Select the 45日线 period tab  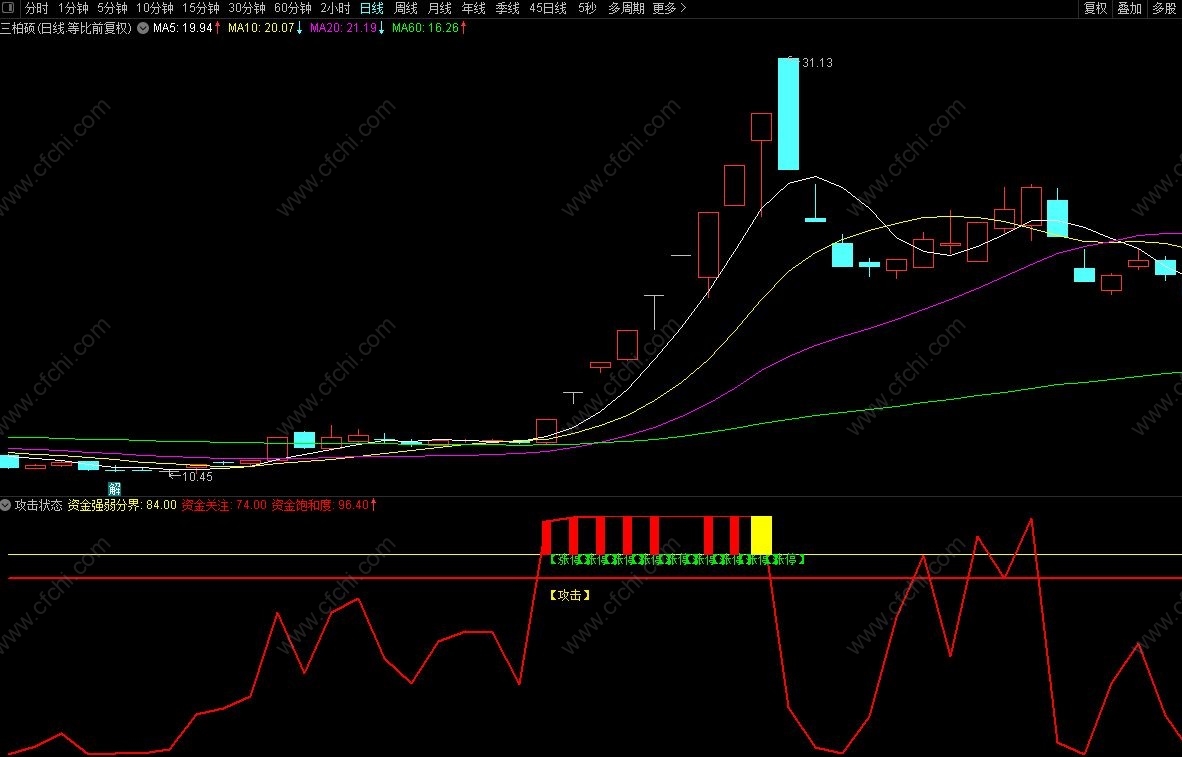pos(548,8)
